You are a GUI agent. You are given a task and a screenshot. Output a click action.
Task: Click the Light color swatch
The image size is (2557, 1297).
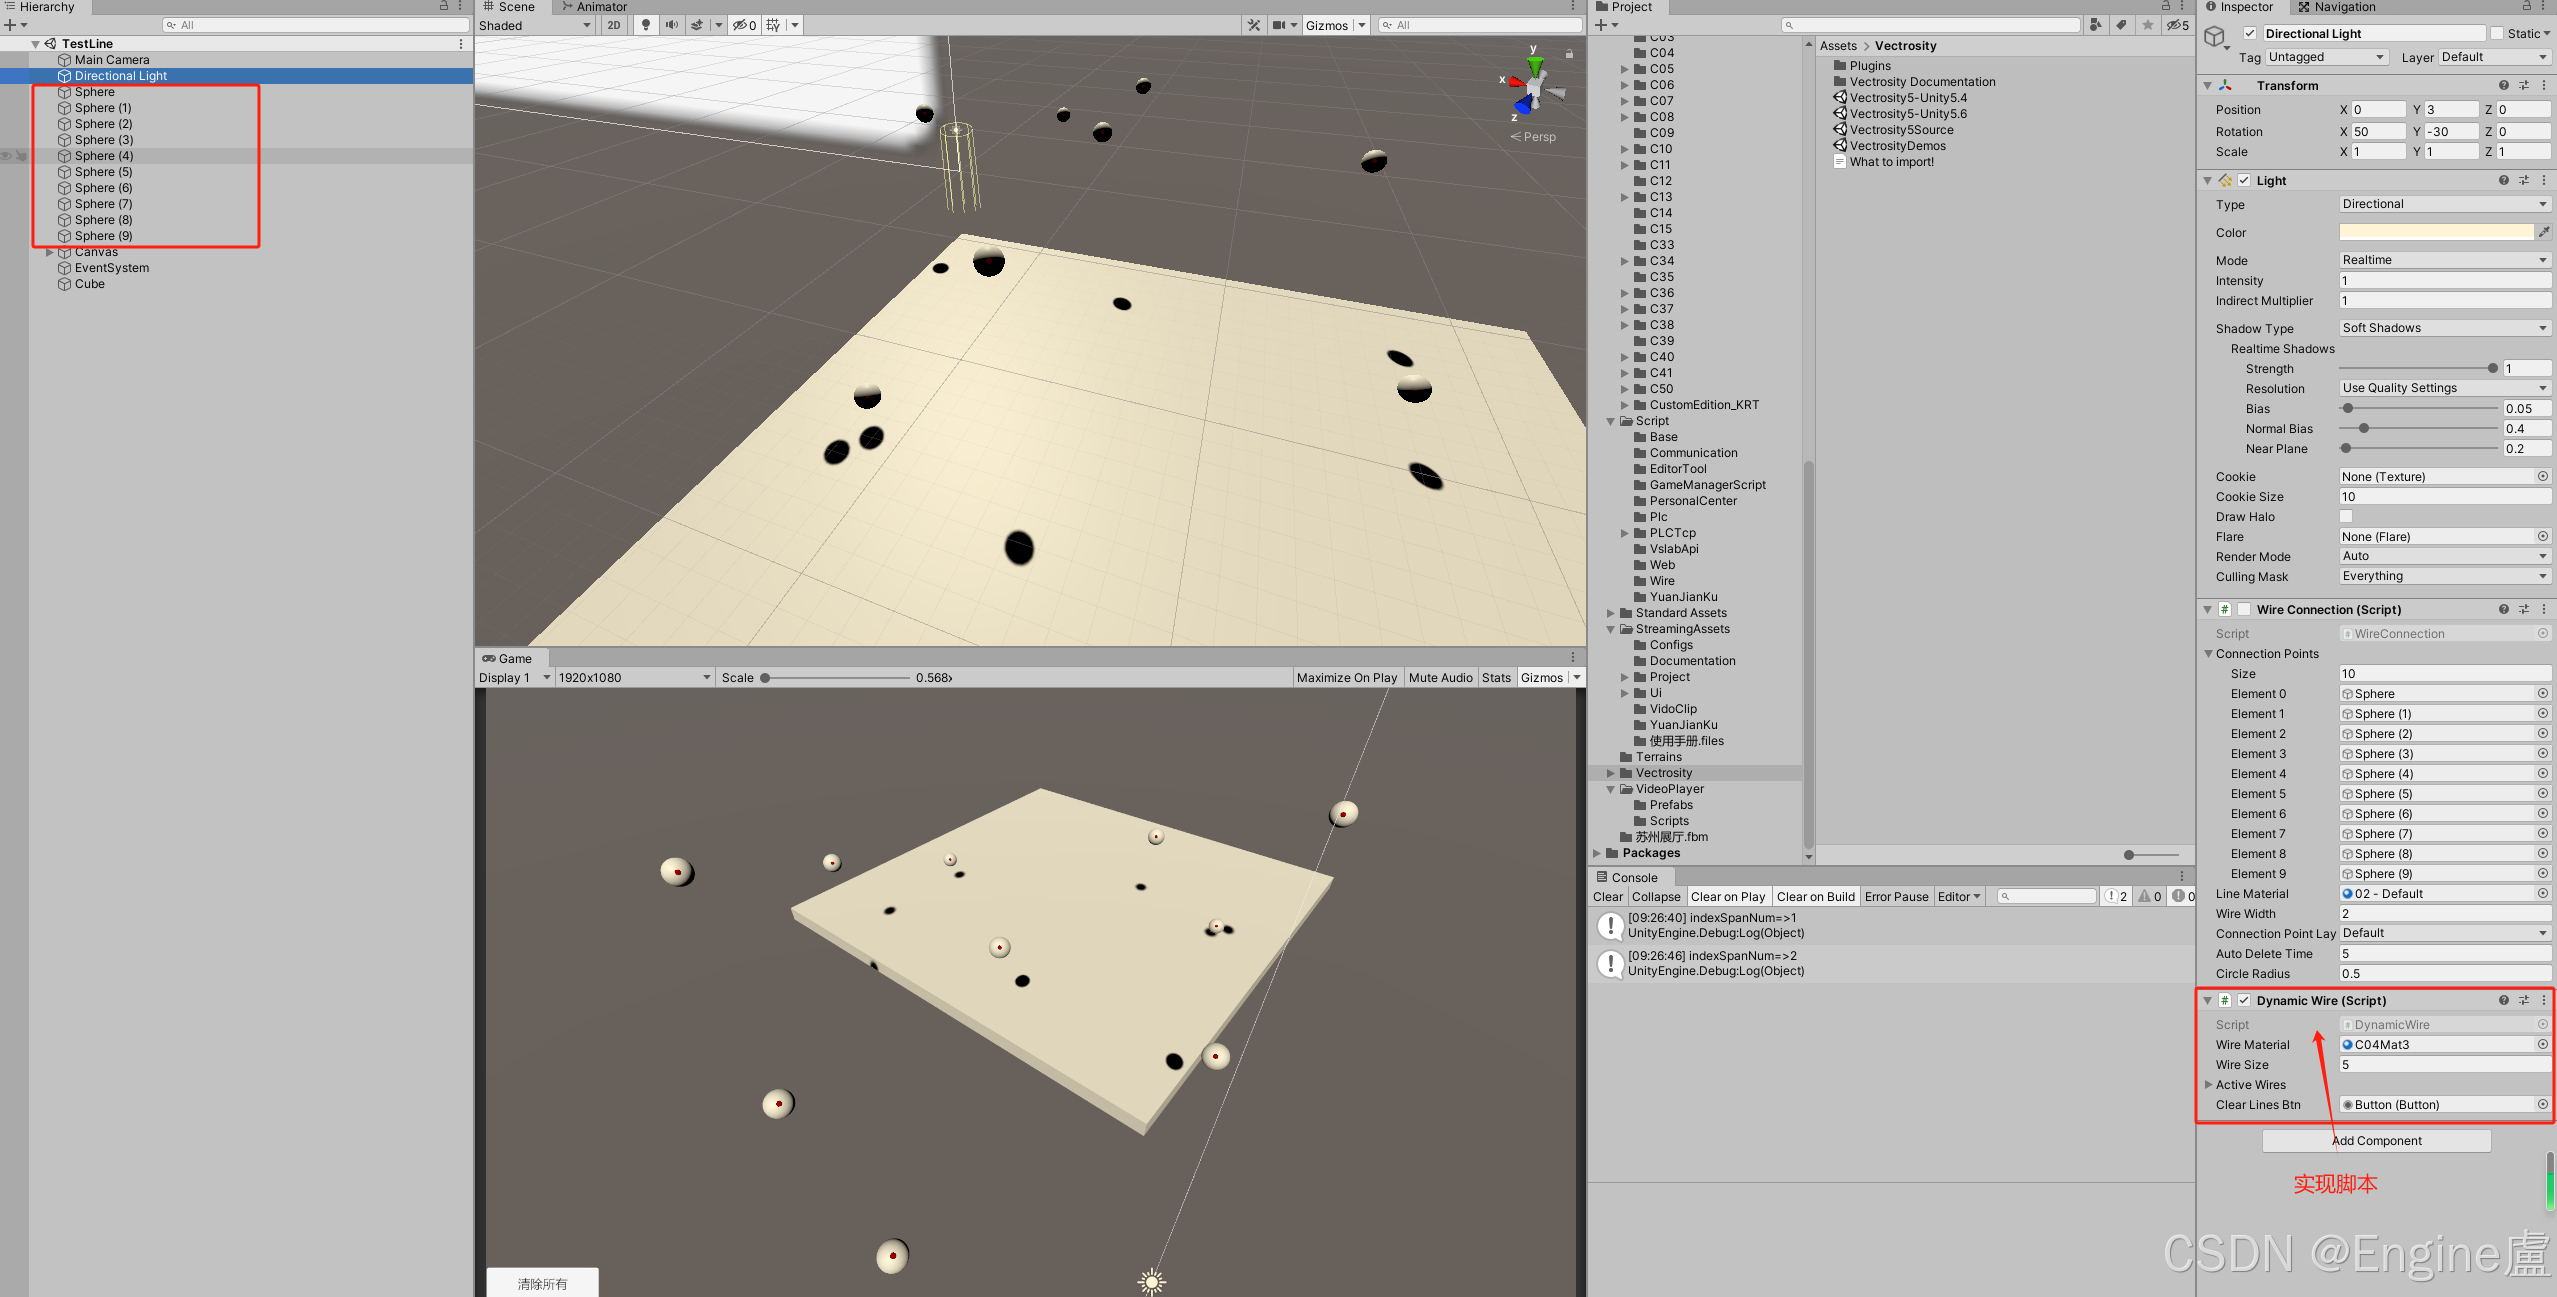[x=2436, y=232]
